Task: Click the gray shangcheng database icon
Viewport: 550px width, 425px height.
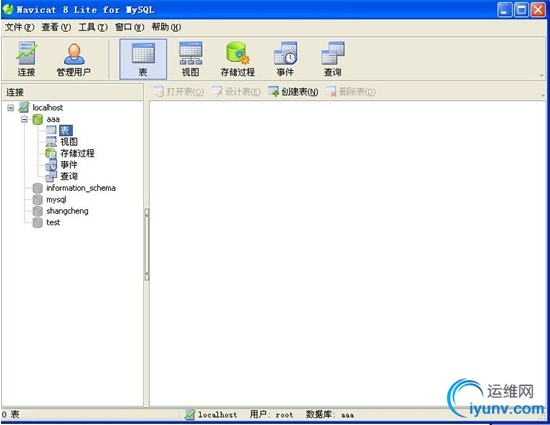Action: 38,211
